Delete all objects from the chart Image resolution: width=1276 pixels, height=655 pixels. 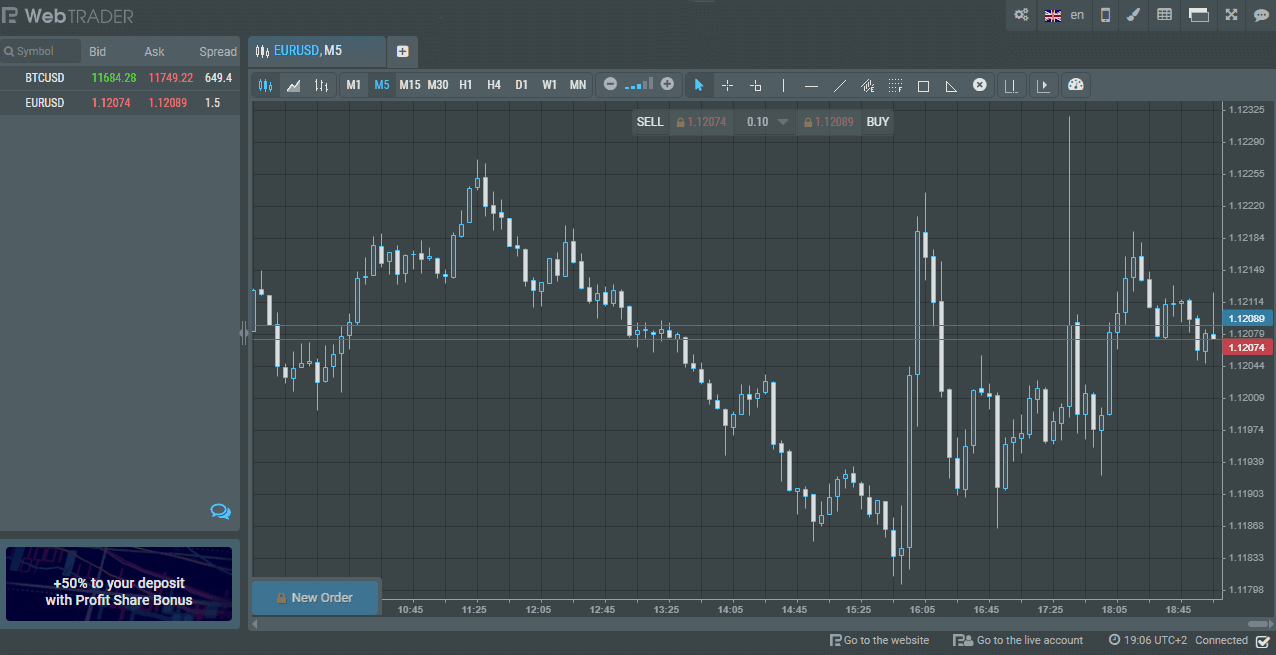(x=979, y=85)
